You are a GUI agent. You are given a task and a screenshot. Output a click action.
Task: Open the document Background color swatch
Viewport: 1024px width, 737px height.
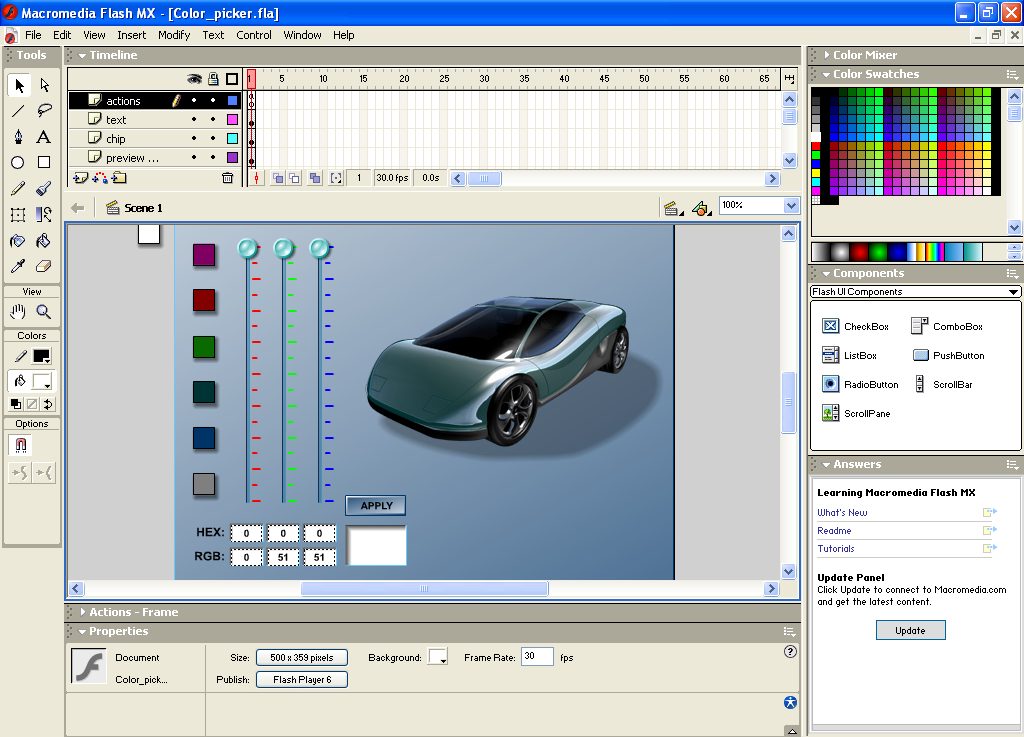[x=438, y=657]
